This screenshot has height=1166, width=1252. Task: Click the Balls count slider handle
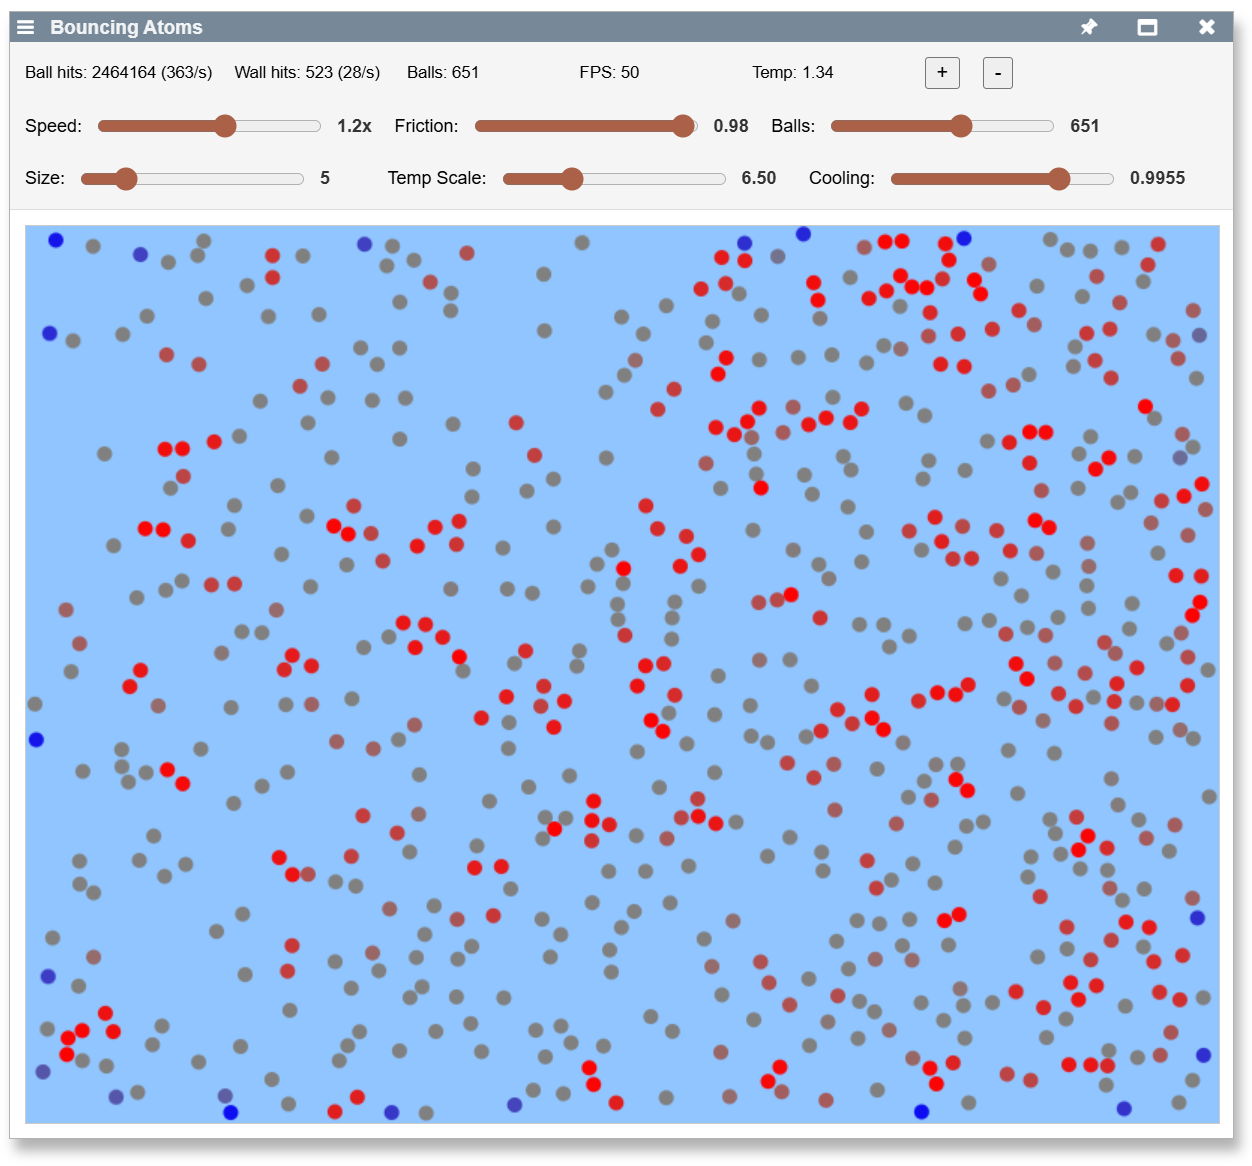pos(961,126)
